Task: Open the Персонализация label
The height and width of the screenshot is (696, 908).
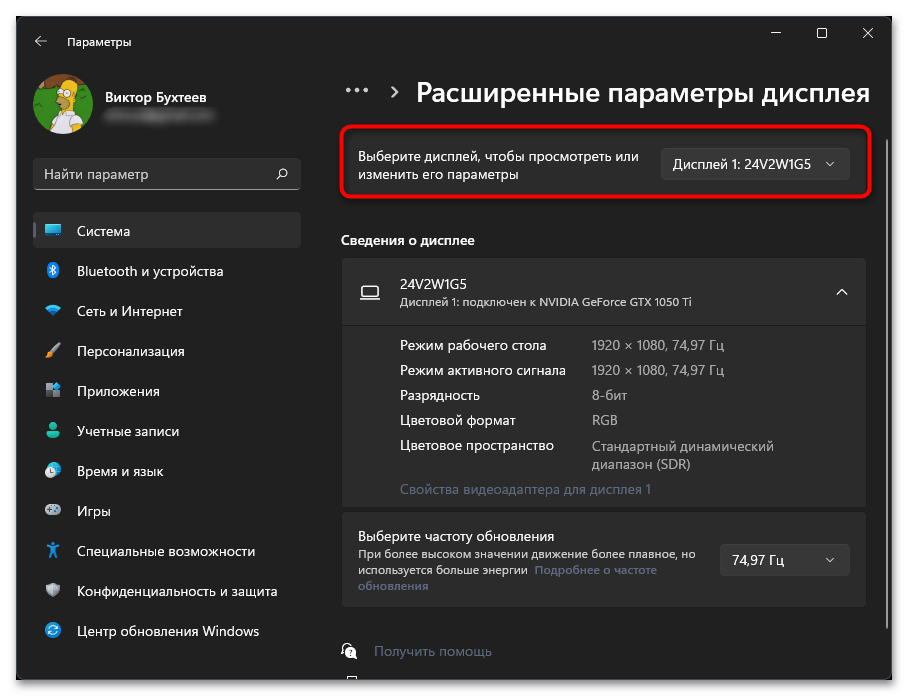Action: [x=131, y=351]
